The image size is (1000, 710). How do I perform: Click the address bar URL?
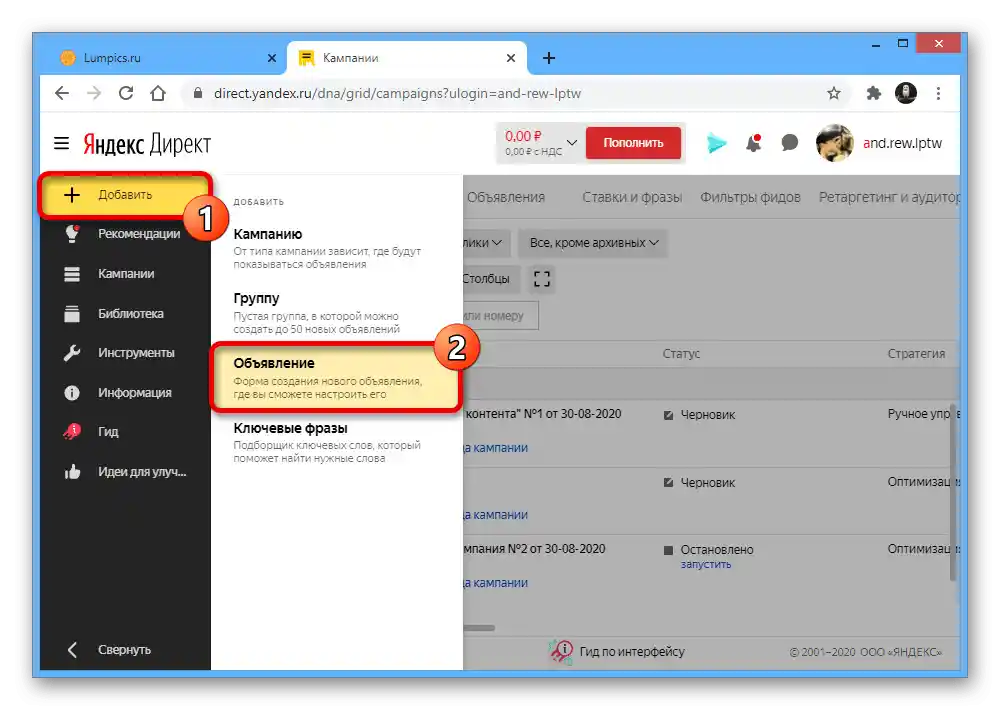[x=397, y=93]
